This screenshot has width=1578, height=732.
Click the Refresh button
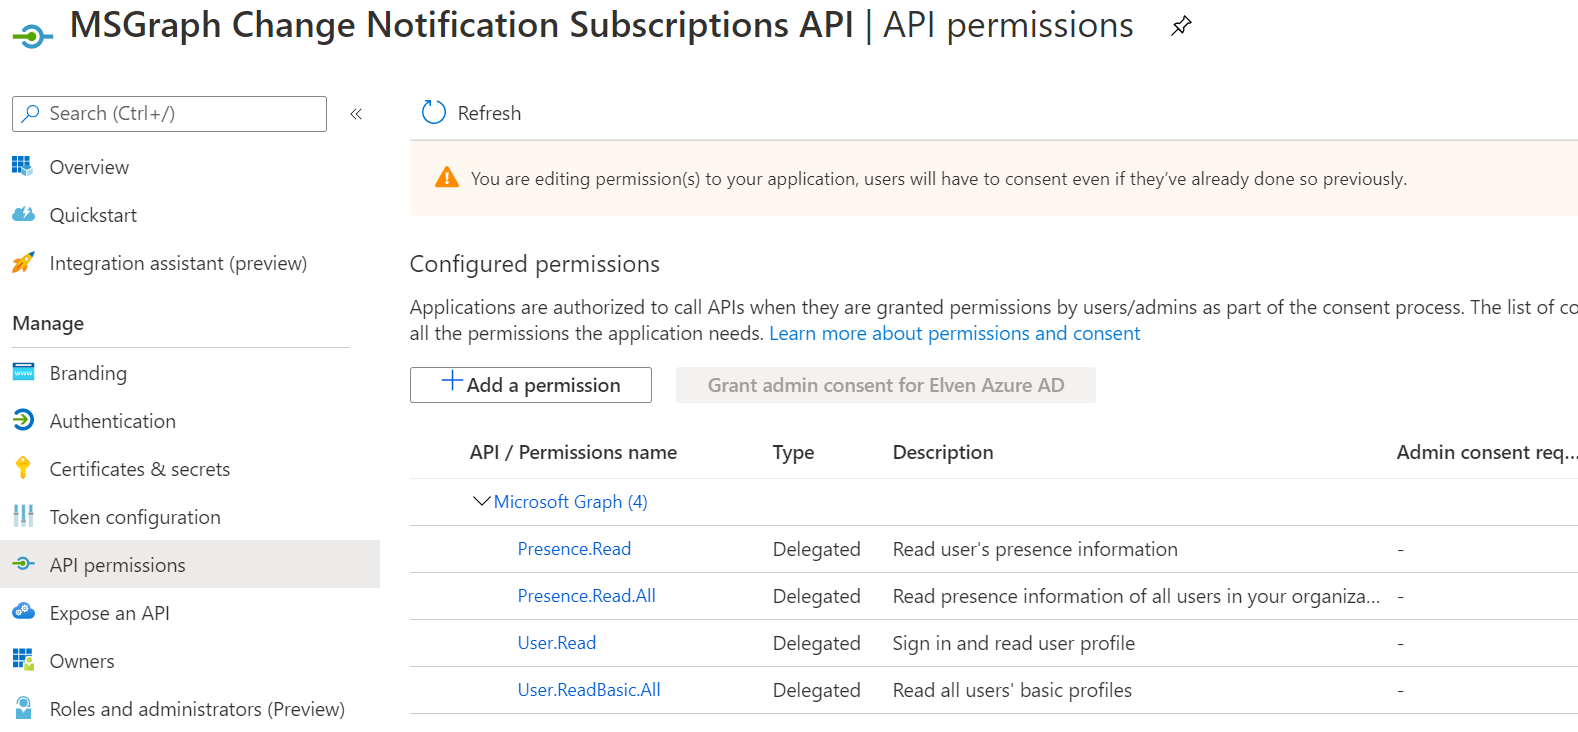tap(472, 113)
